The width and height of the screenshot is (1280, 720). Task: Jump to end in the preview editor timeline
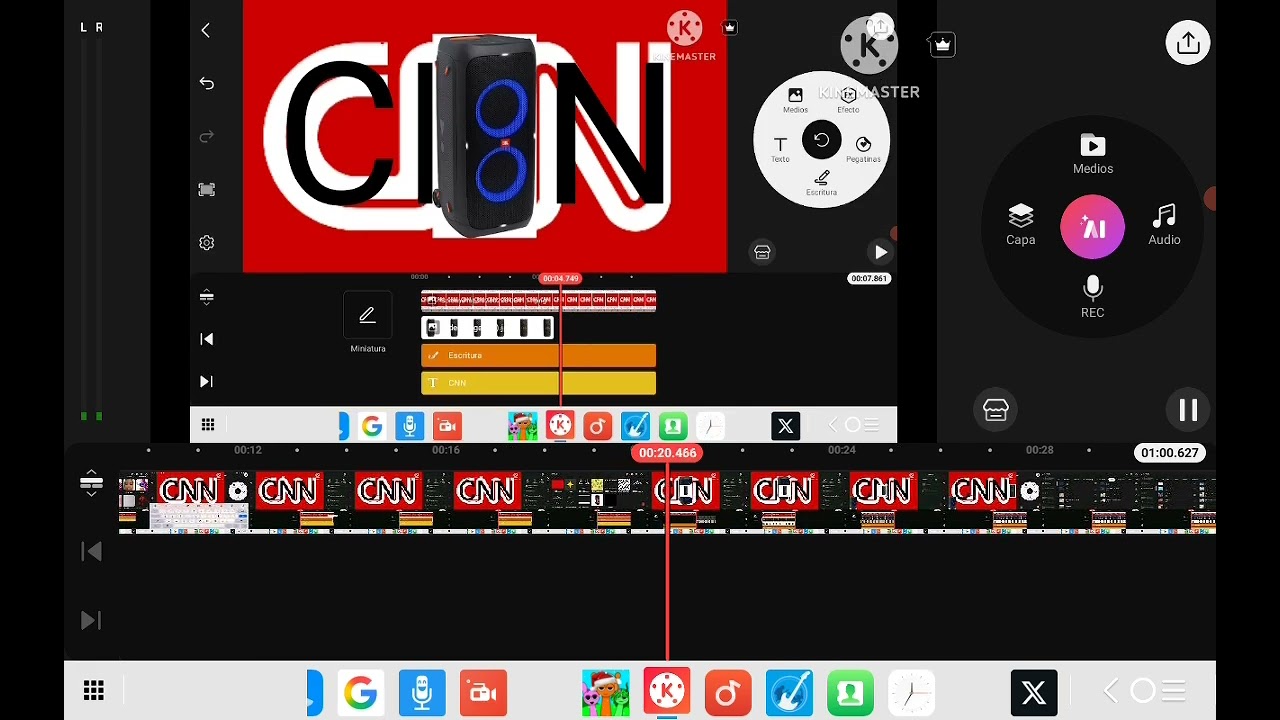pos(207,381)
